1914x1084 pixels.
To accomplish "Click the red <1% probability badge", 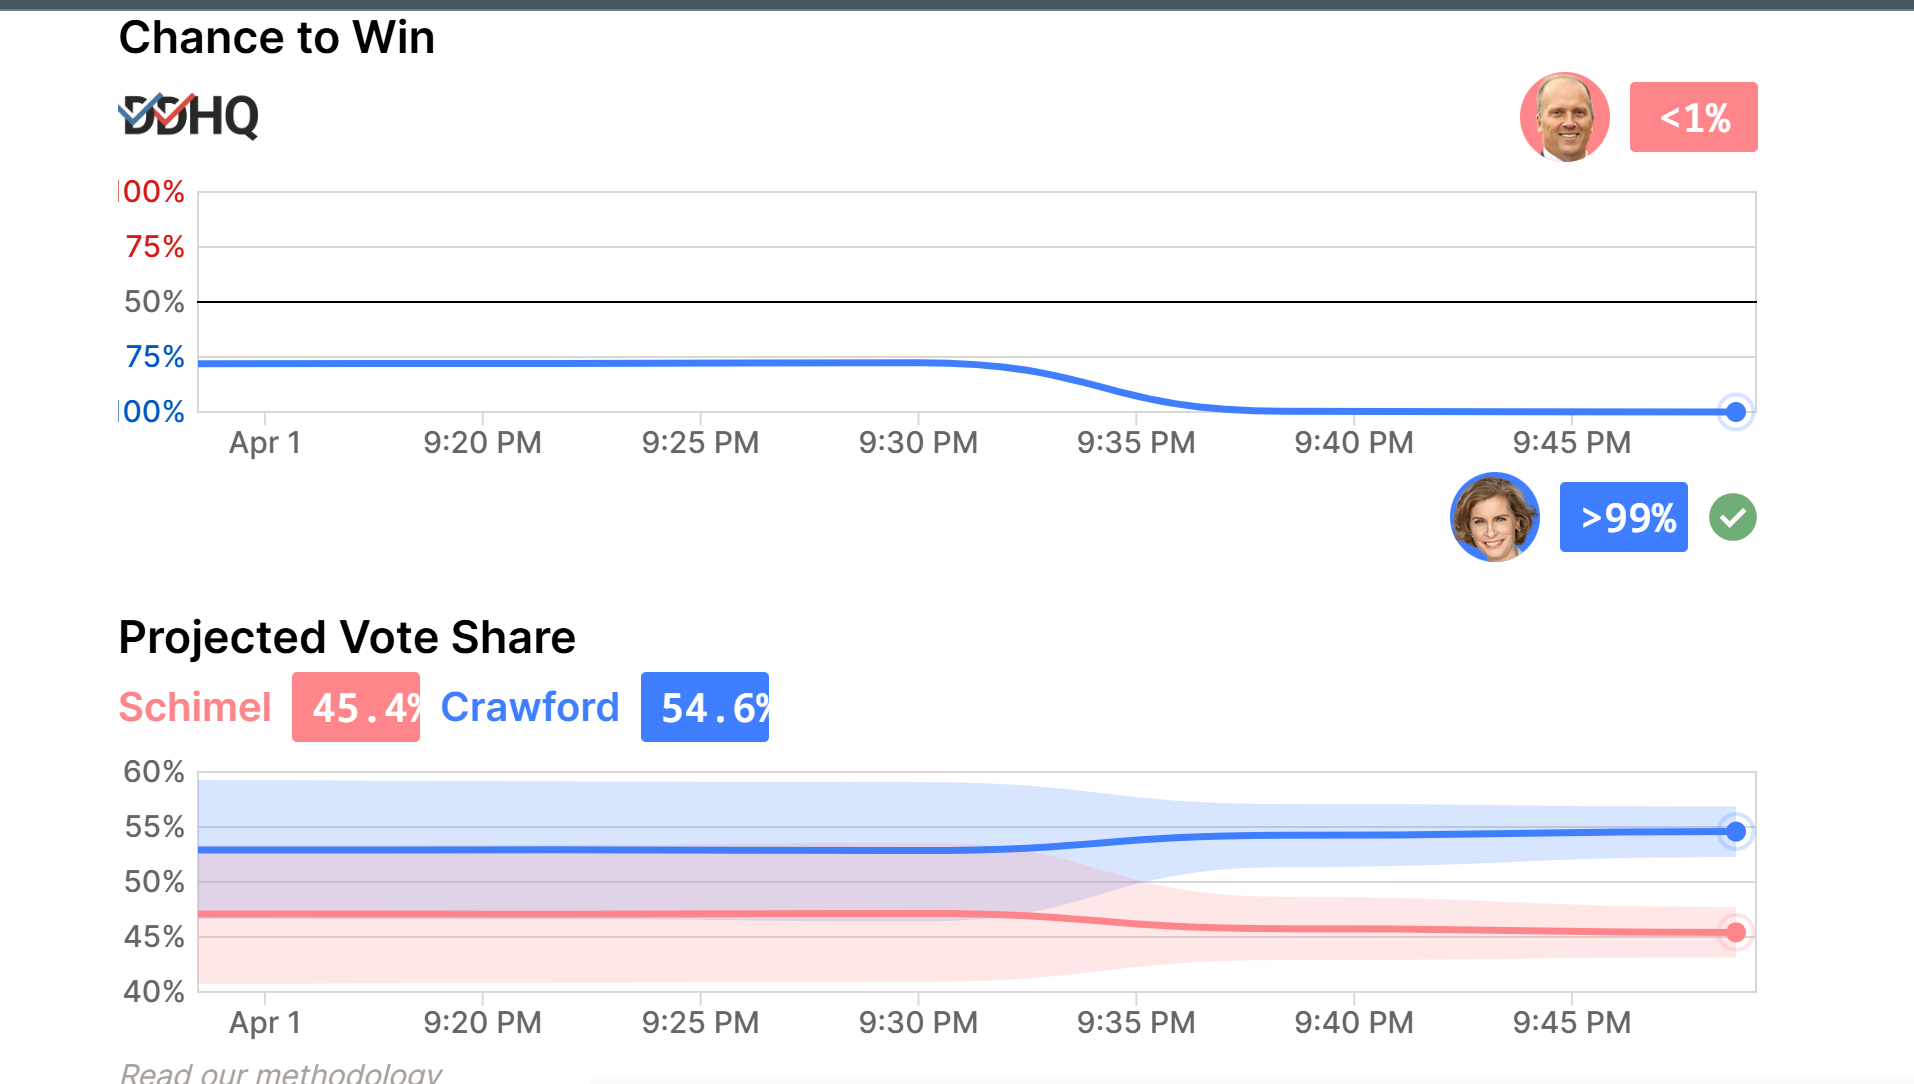I will pyautogui.click(x=1693, y=117).
